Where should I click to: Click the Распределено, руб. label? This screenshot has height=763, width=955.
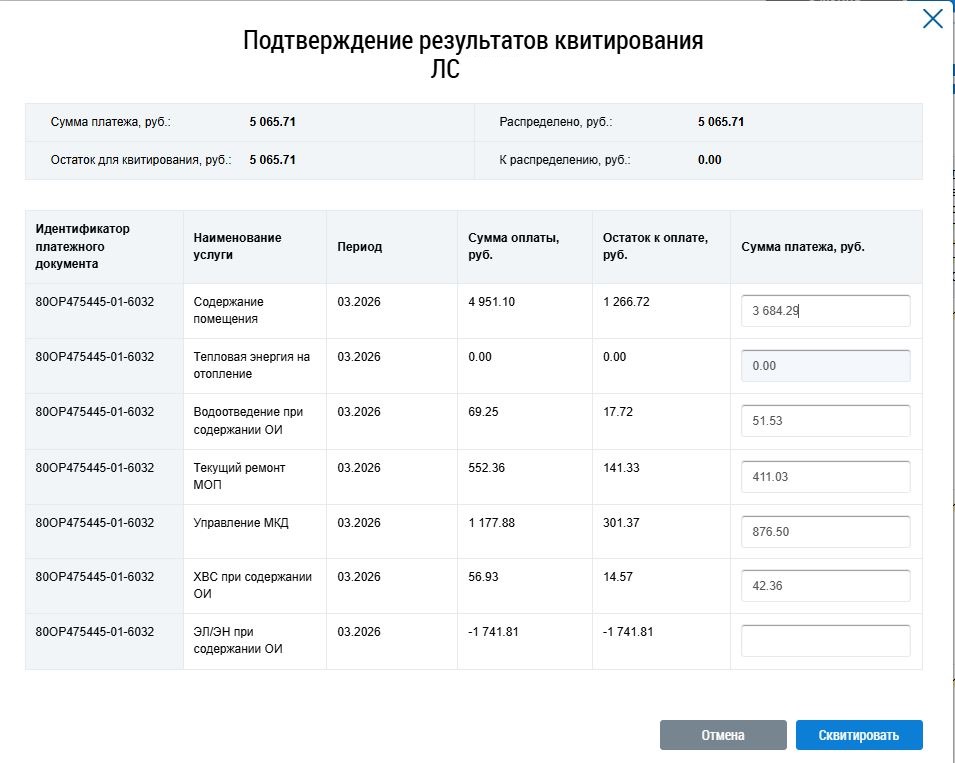coord(555,122)
